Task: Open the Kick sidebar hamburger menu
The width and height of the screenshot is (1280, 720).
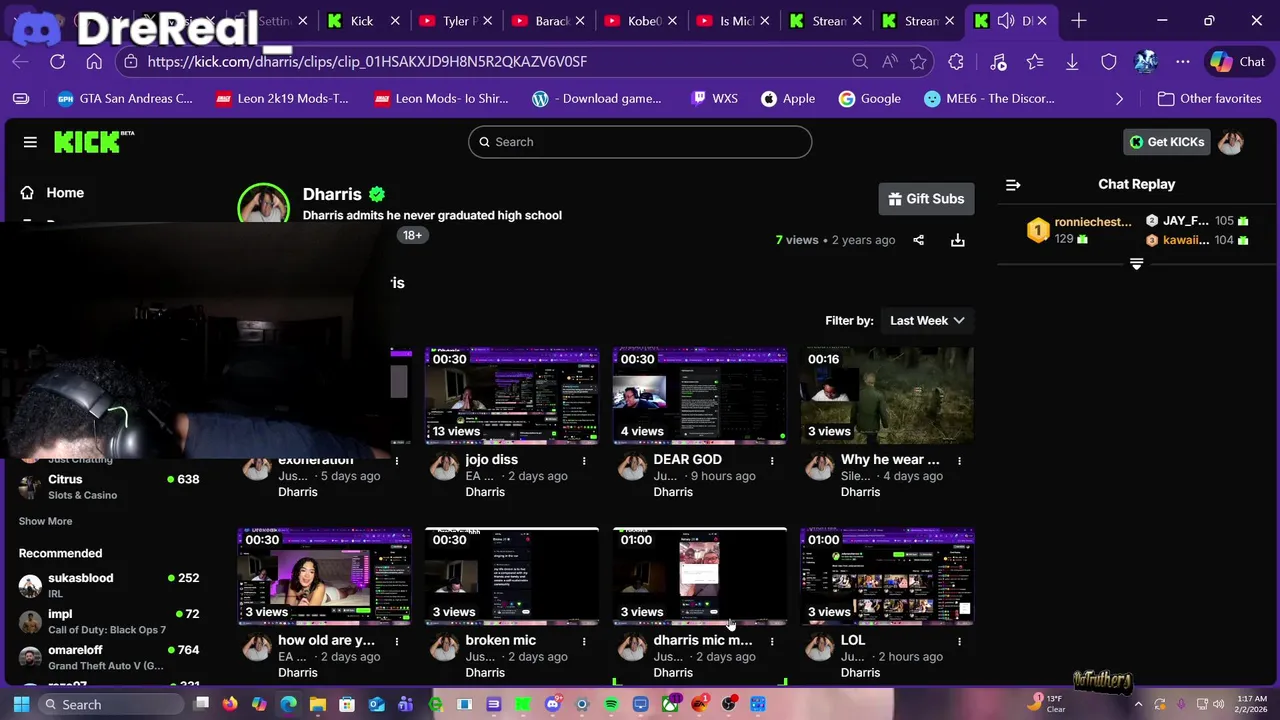Action: click(30, 142)
